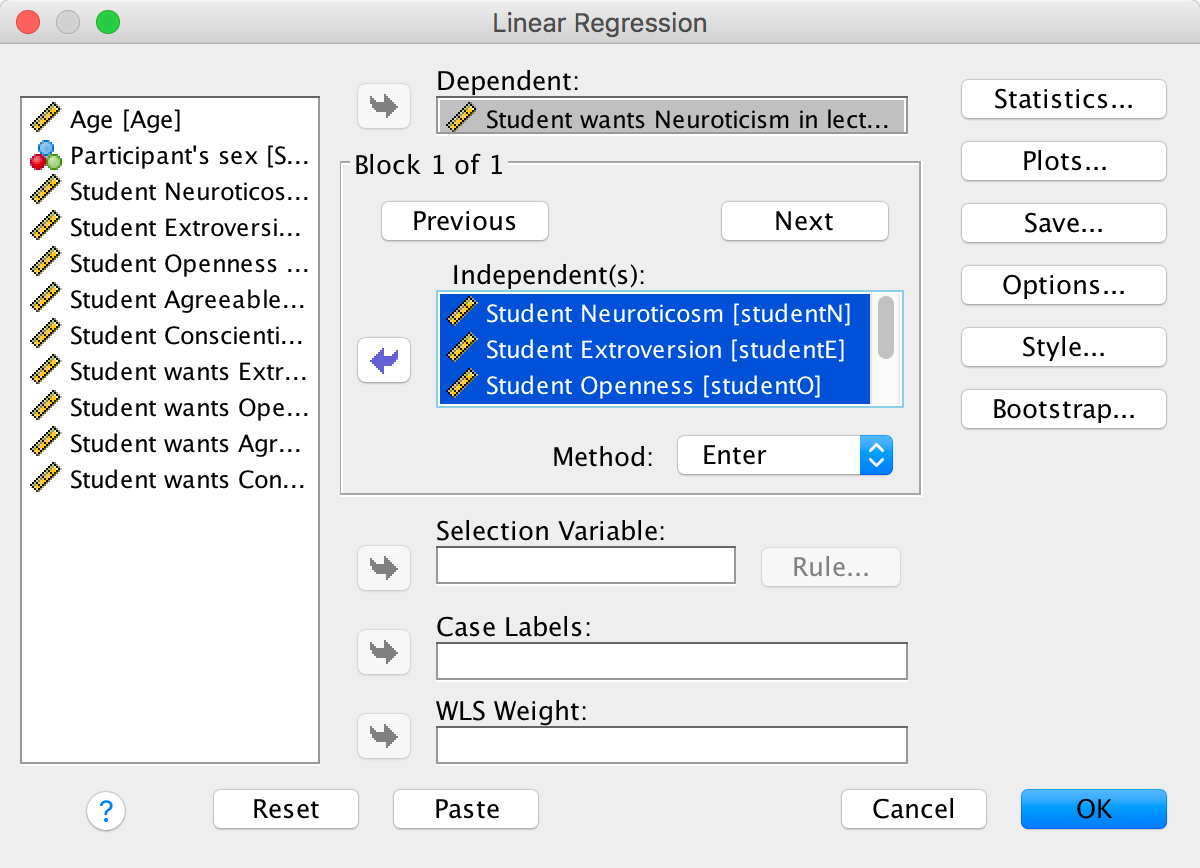Viewport: 1200px width, 868px height.
Task: Click the arrow beside Selection Variable
Action: (x=384, y=568)
